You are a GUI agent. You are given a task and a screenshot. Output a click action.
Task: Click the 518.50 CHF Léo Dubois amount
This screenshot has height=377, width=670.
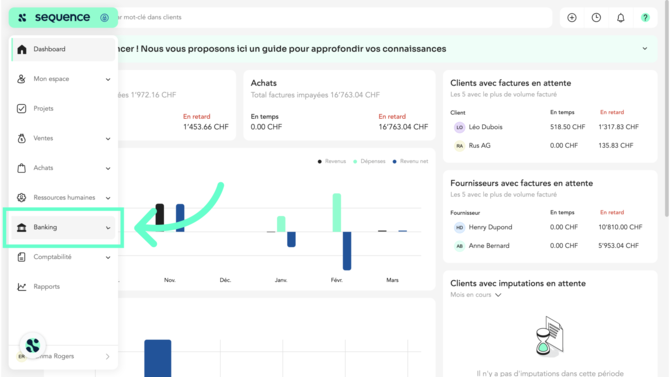coord(567,127)
